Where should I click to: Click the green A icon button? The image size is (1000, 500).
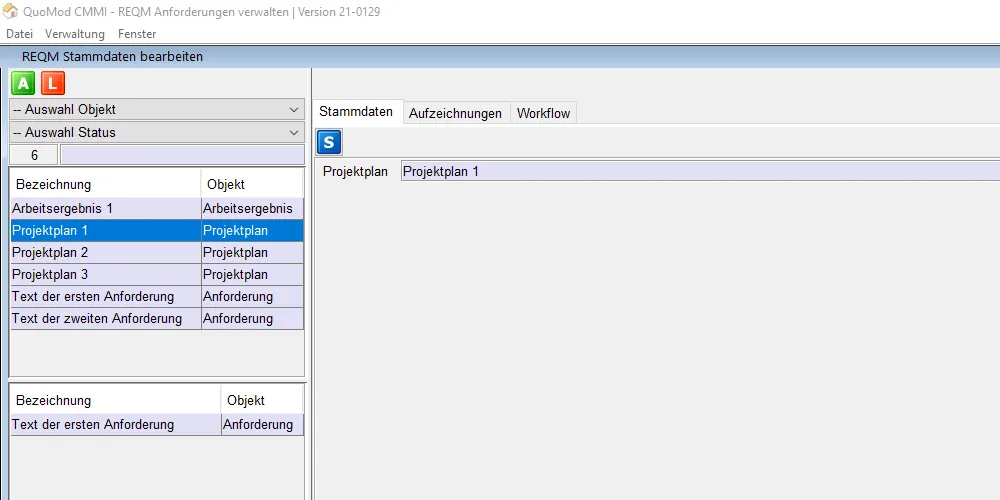tap(24, 84)
